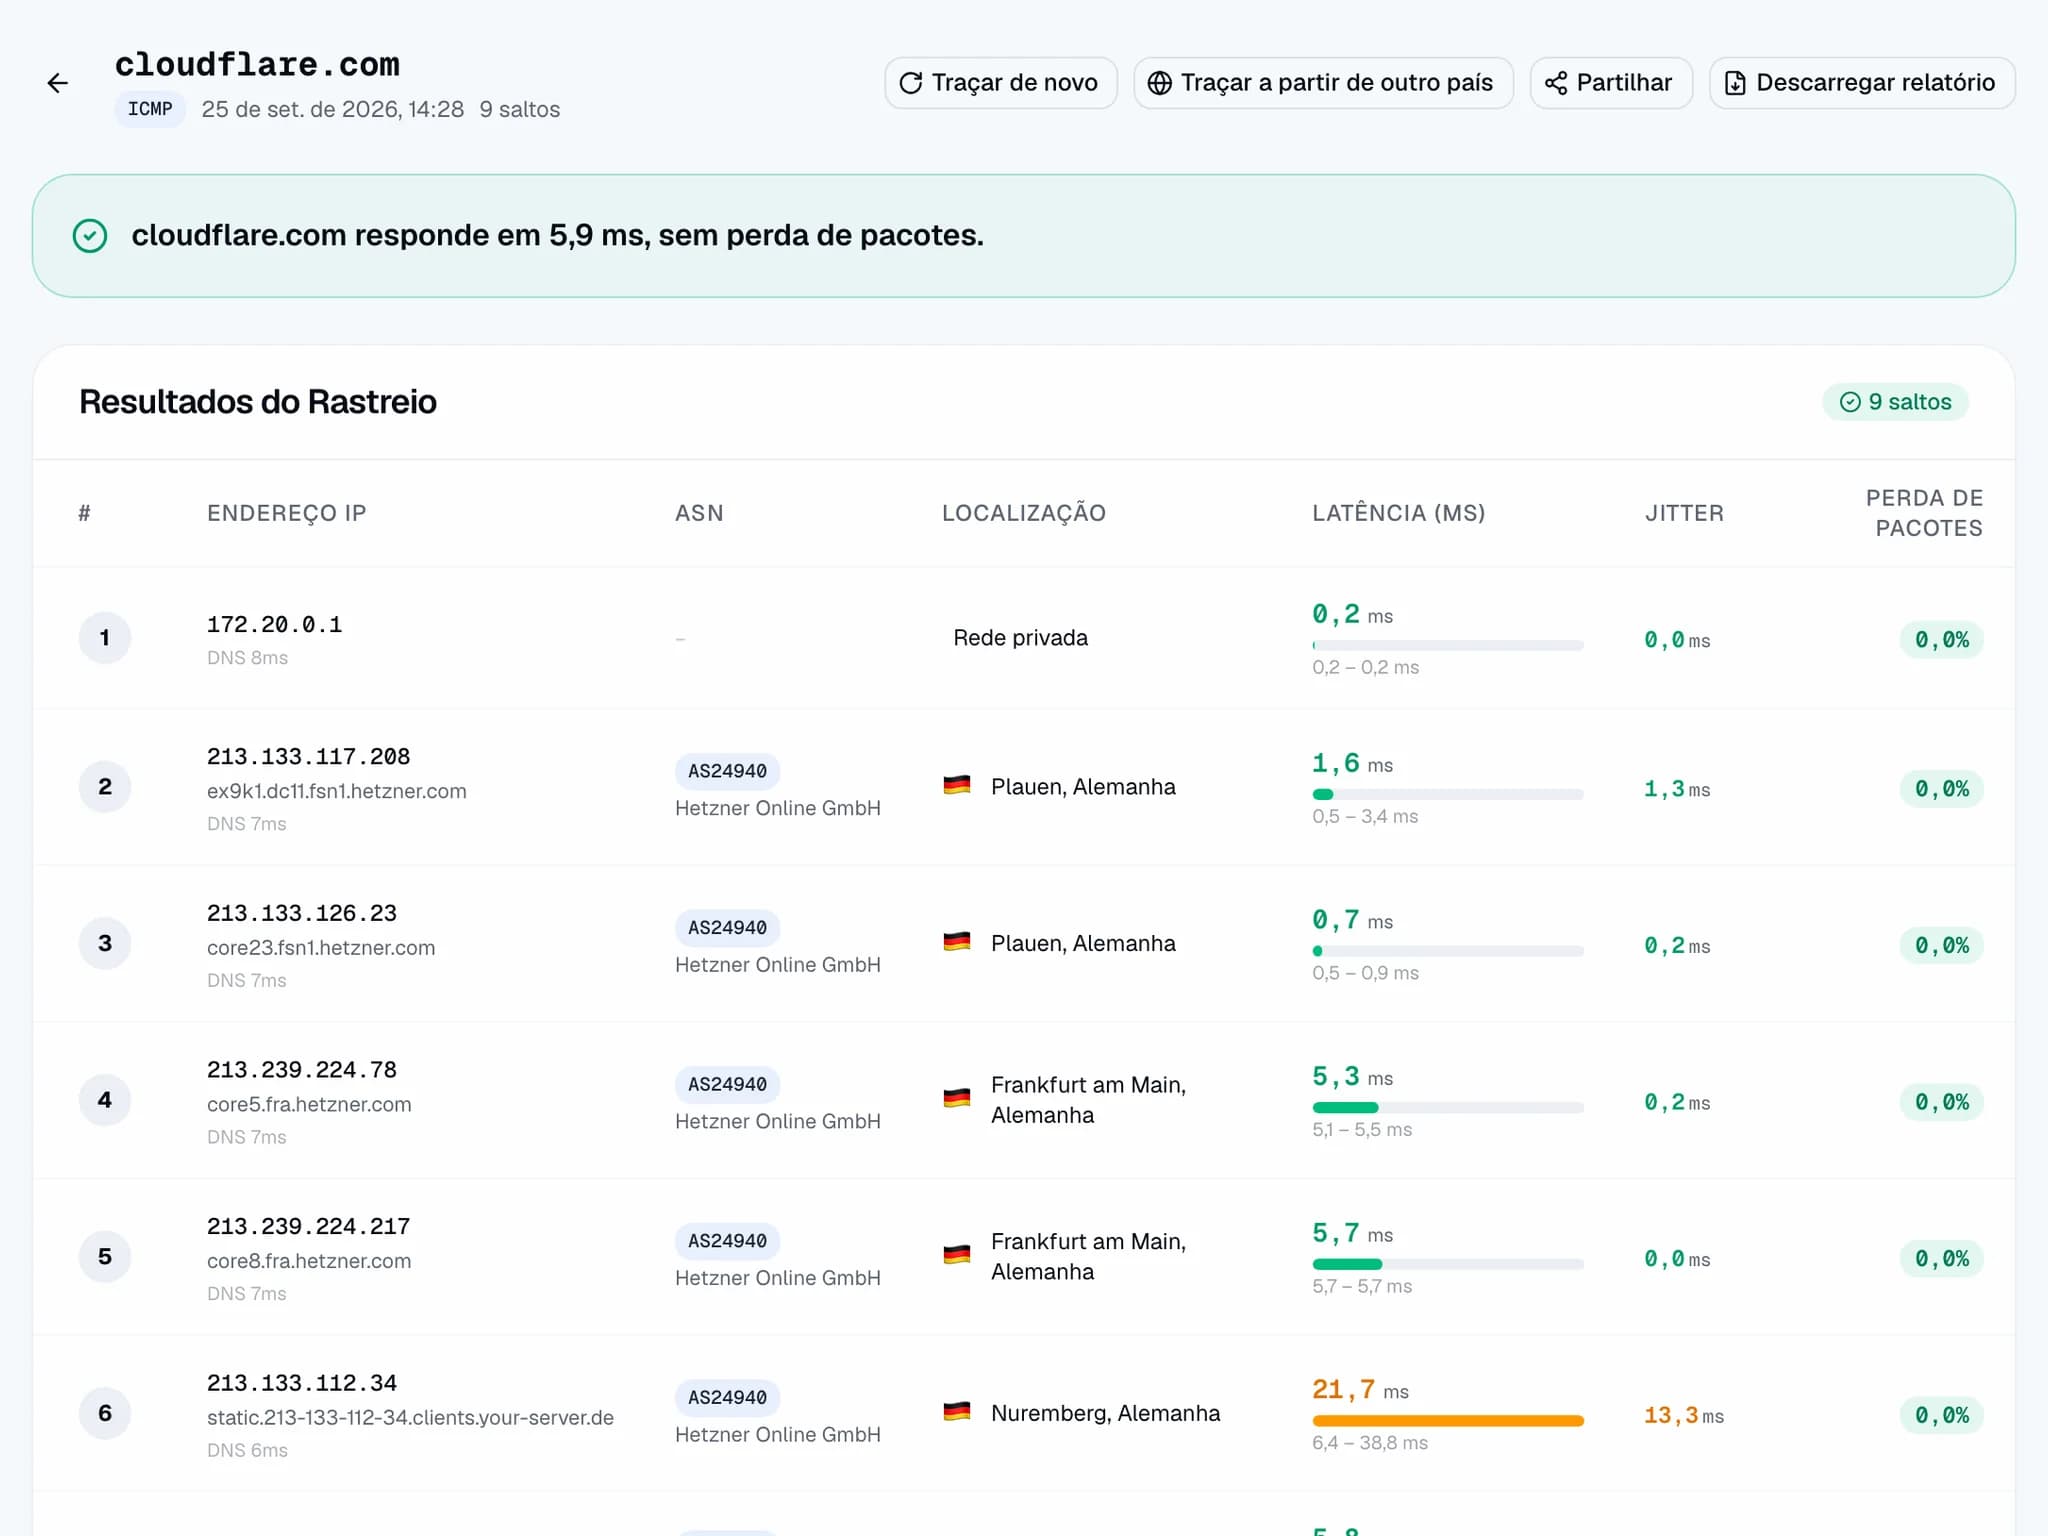Open the Partilhar share button
This screenshot has height=1536, width=2048.
(1610, 83)
